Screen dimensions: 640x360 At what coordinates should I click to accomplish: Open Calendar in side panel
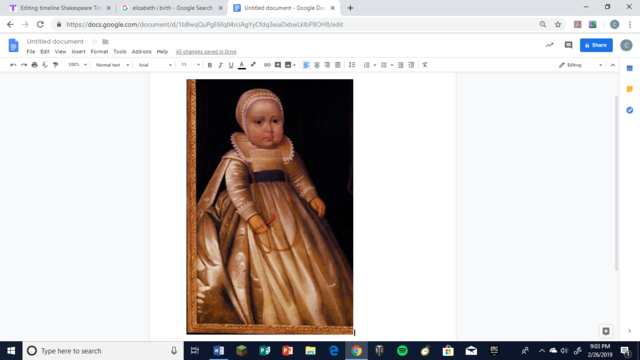630,69
